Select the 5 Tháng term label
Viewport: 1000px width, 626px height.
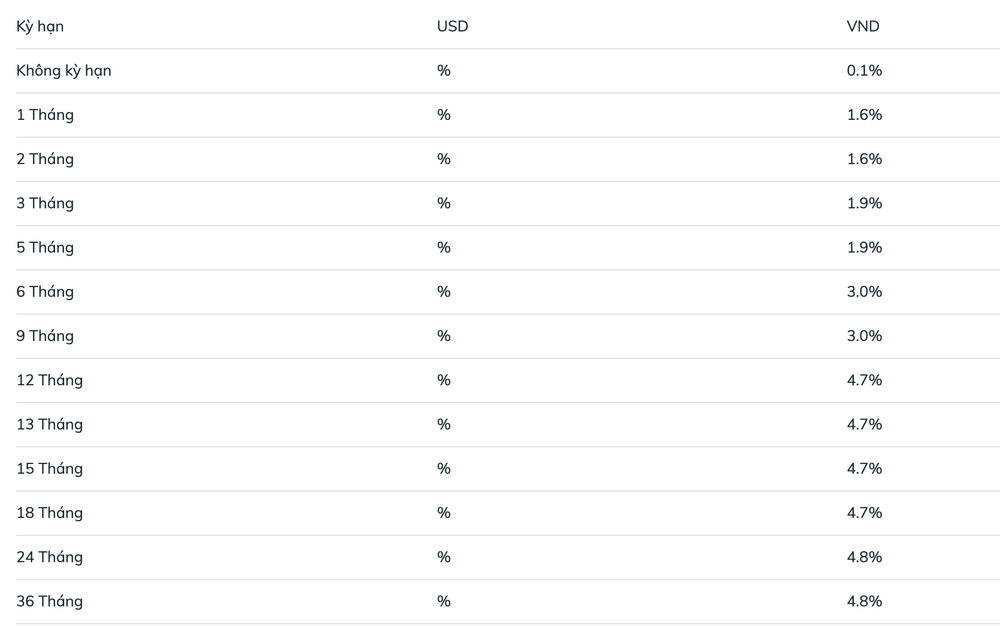click(45, 247)
